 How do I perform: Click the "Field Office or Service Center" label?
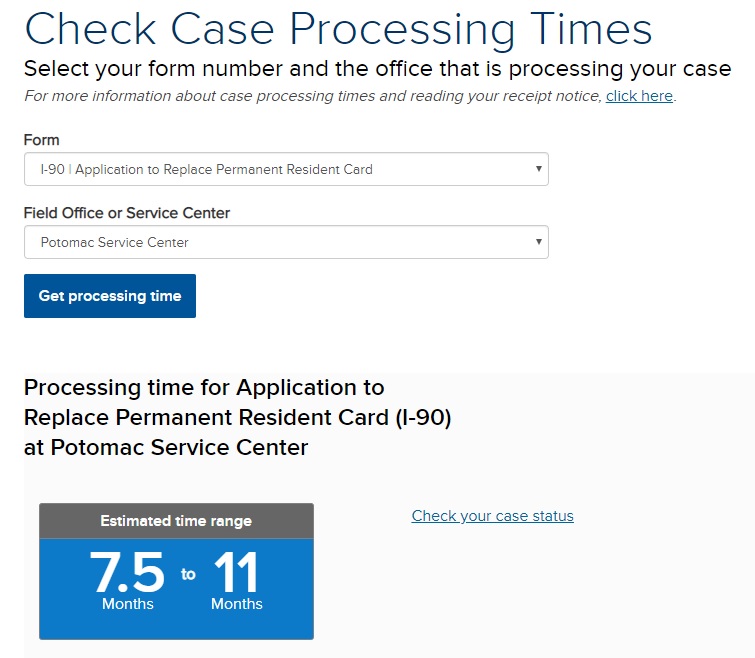pyautogui.click(x=127, y=213)
